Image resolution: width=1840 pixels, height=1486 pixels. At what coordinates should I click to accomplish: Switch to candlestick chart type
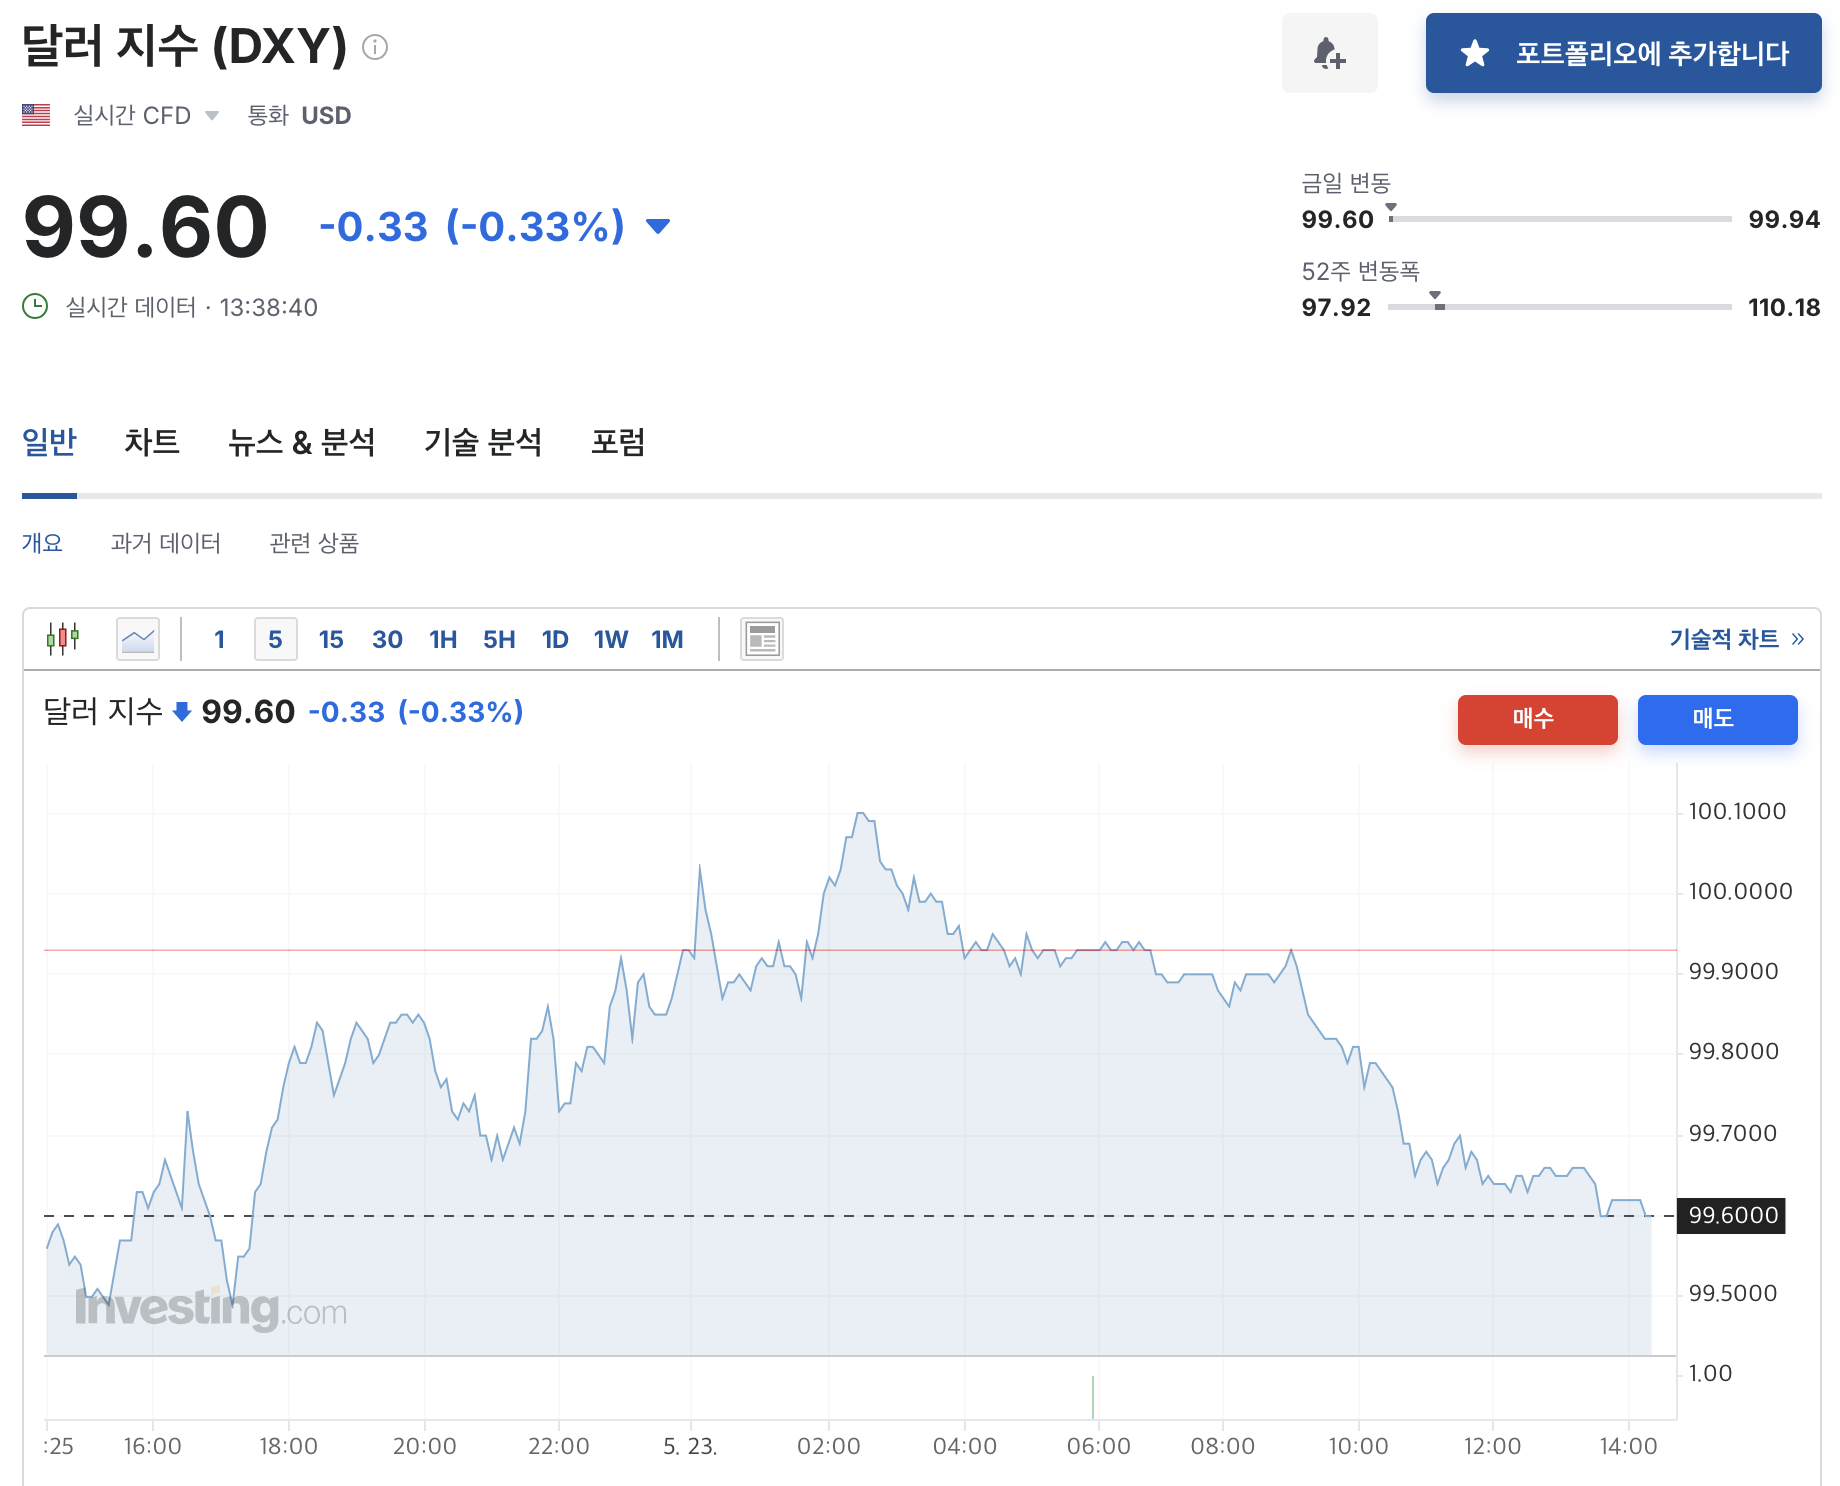coord(62,638)
